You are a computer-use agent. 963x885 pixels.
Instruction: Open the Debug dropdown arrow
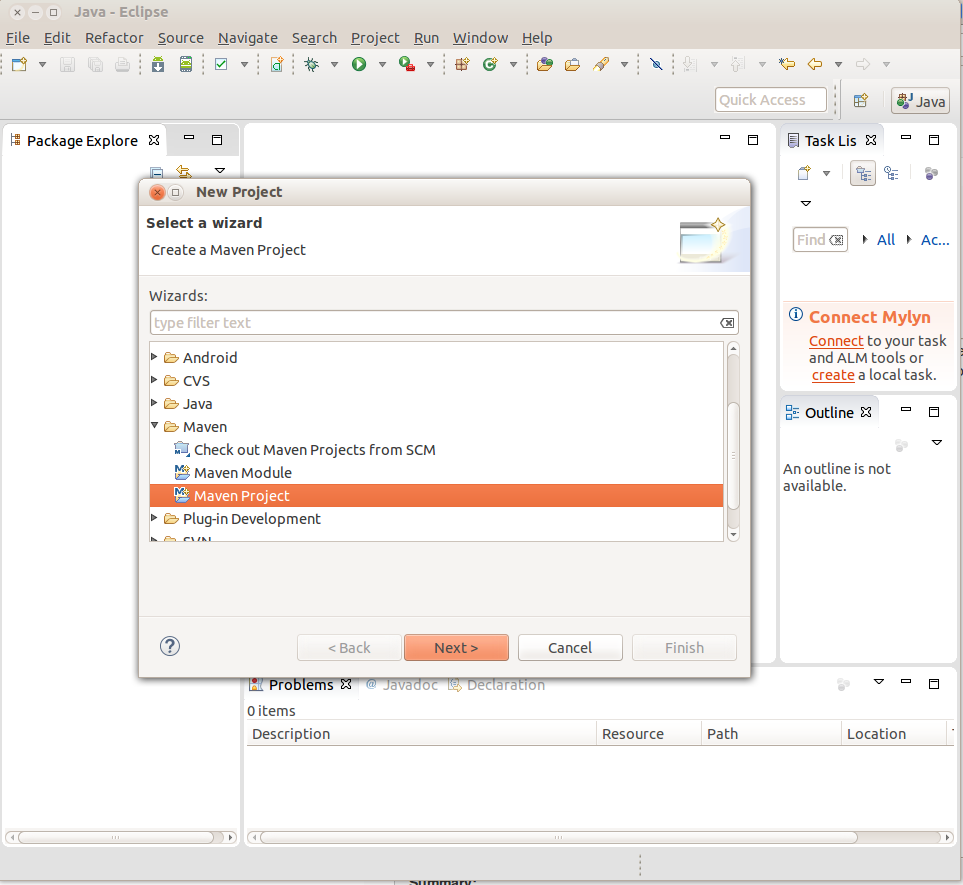pos(335,64)
